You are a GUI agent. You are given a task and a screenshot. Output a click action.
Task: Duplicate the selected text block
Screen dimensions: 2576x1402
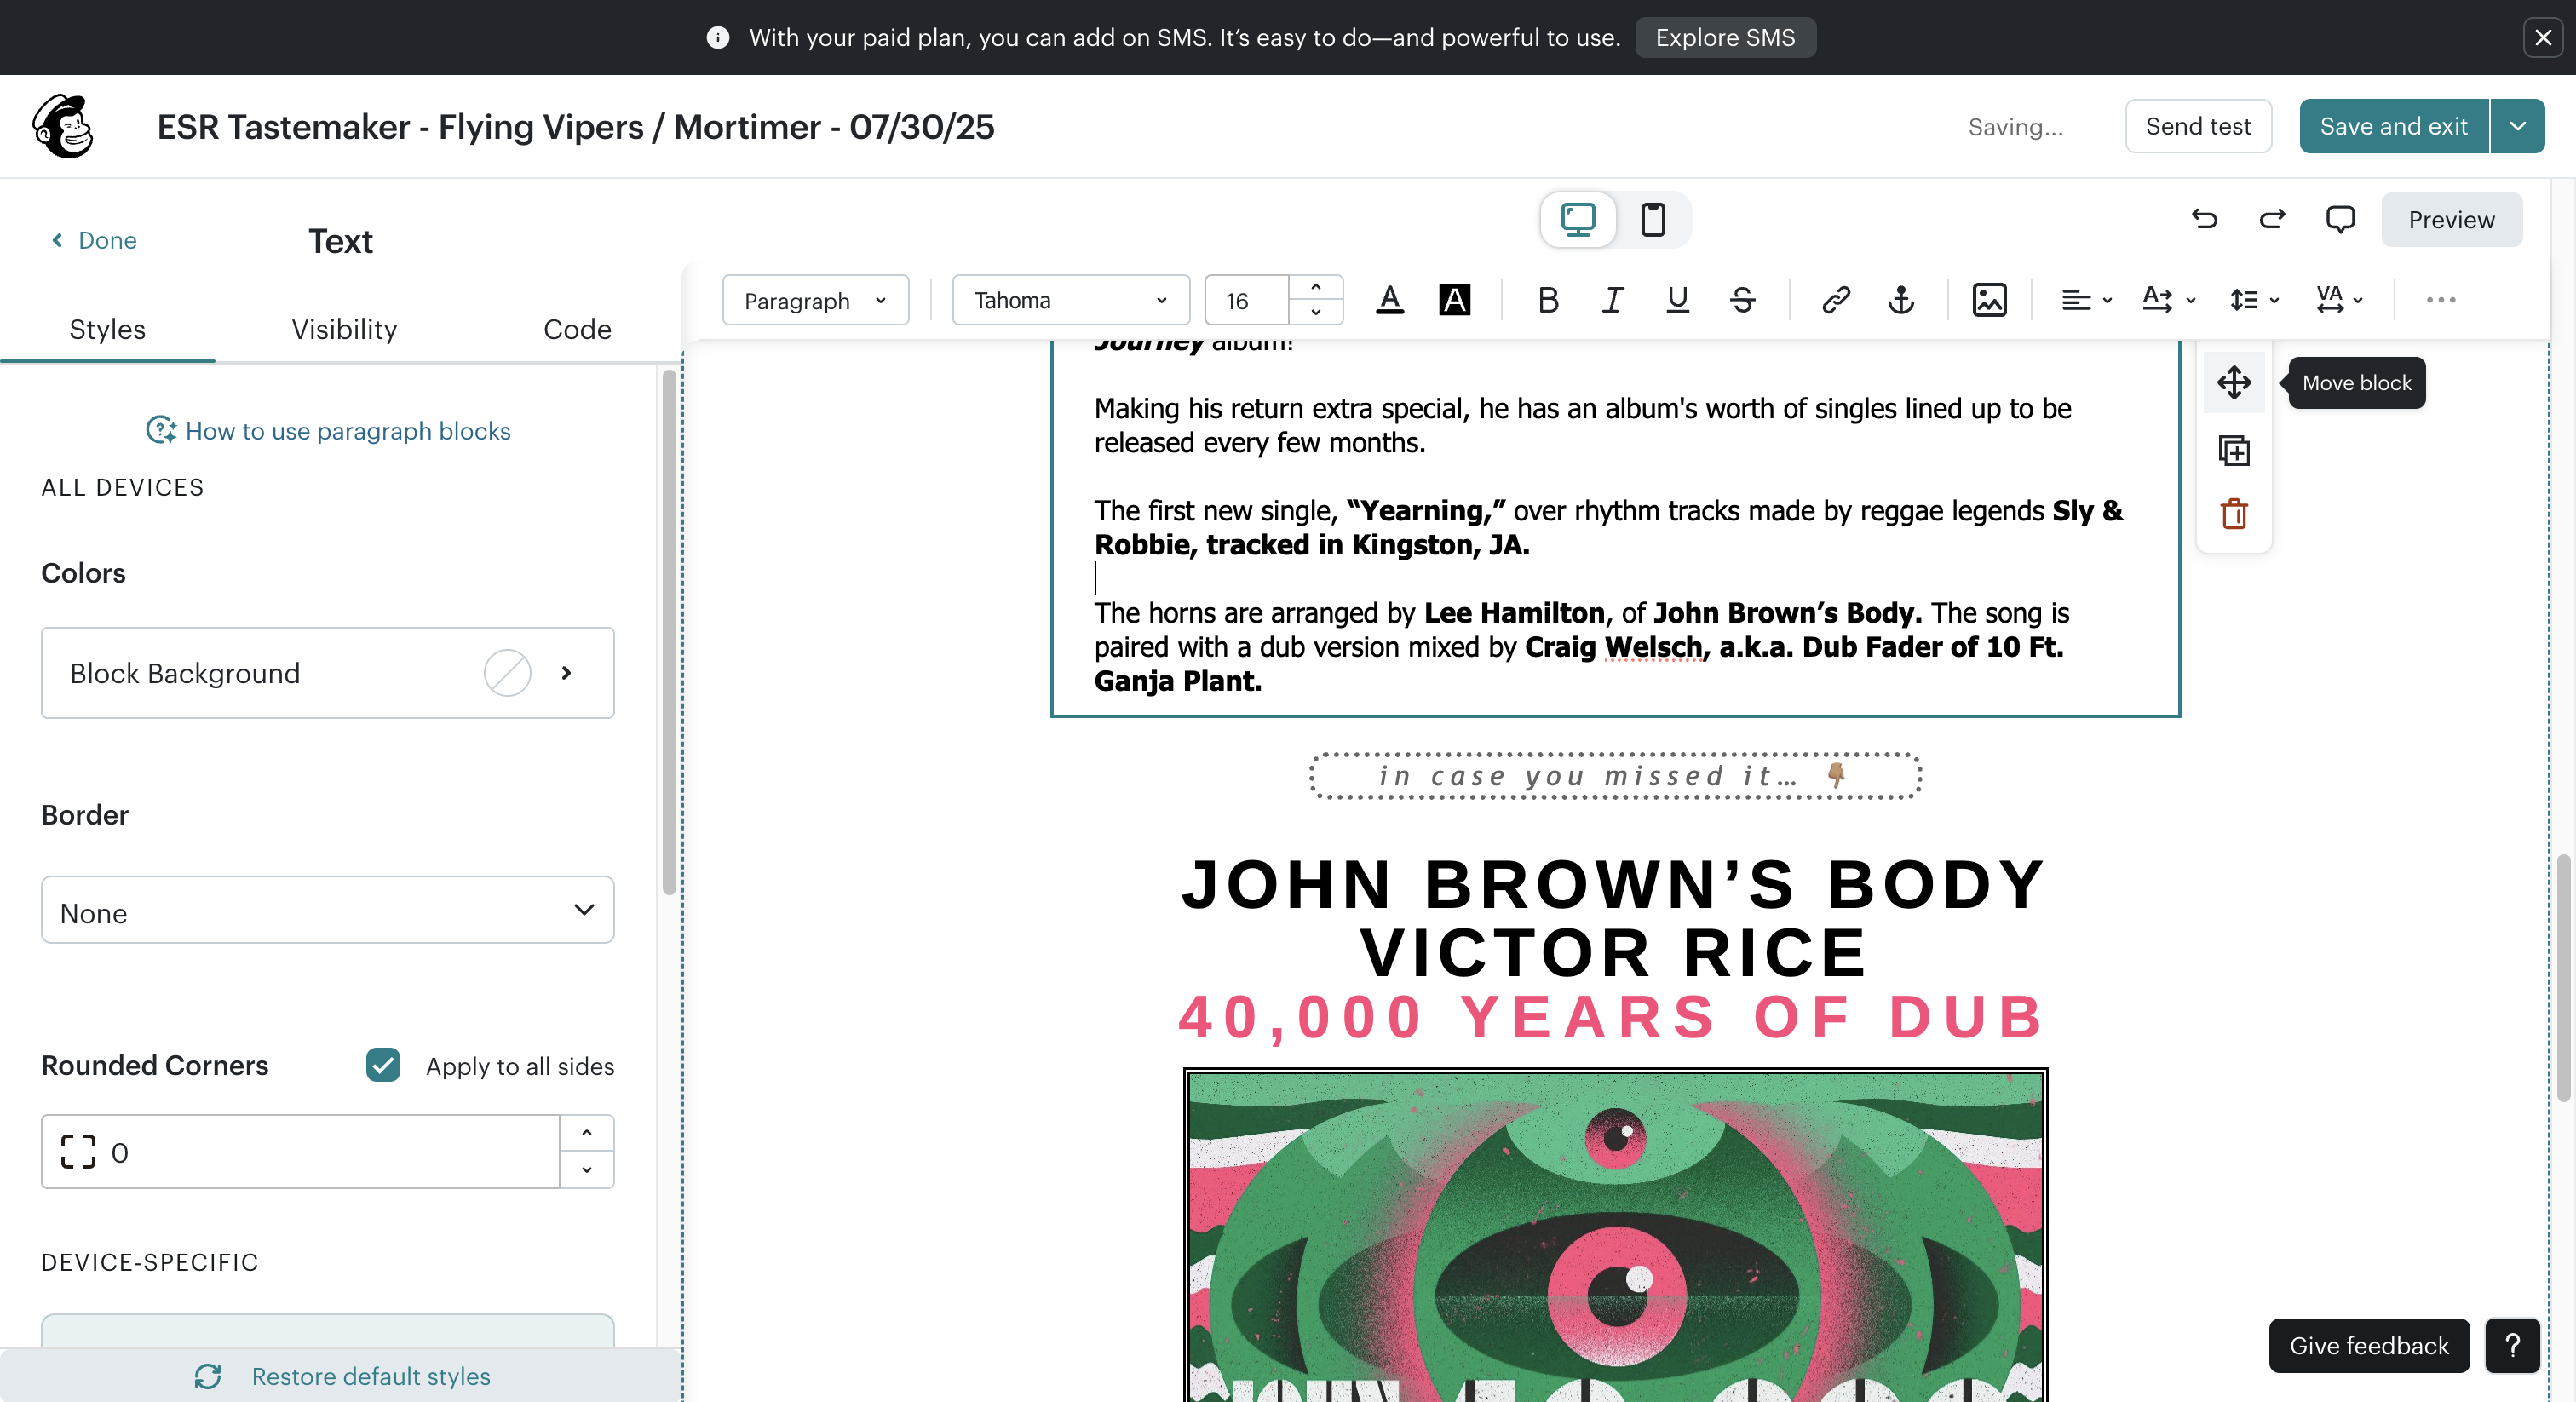point(2234,451)
